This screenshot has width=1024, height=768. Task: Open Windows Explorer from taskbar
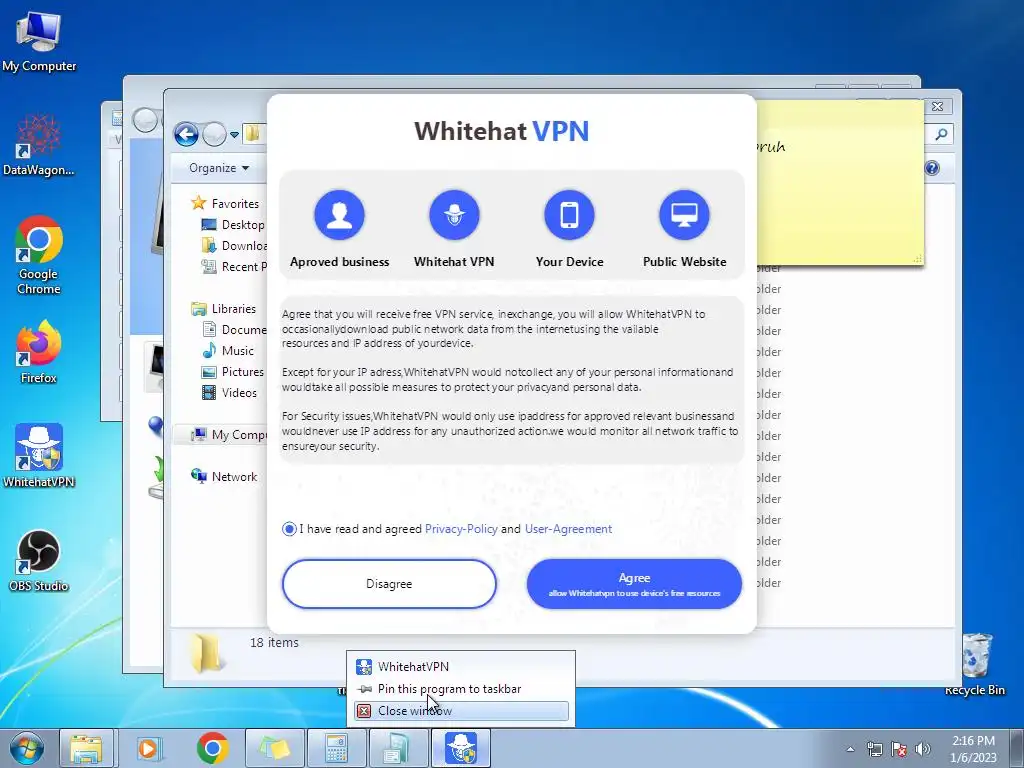(x=86, y=748)
